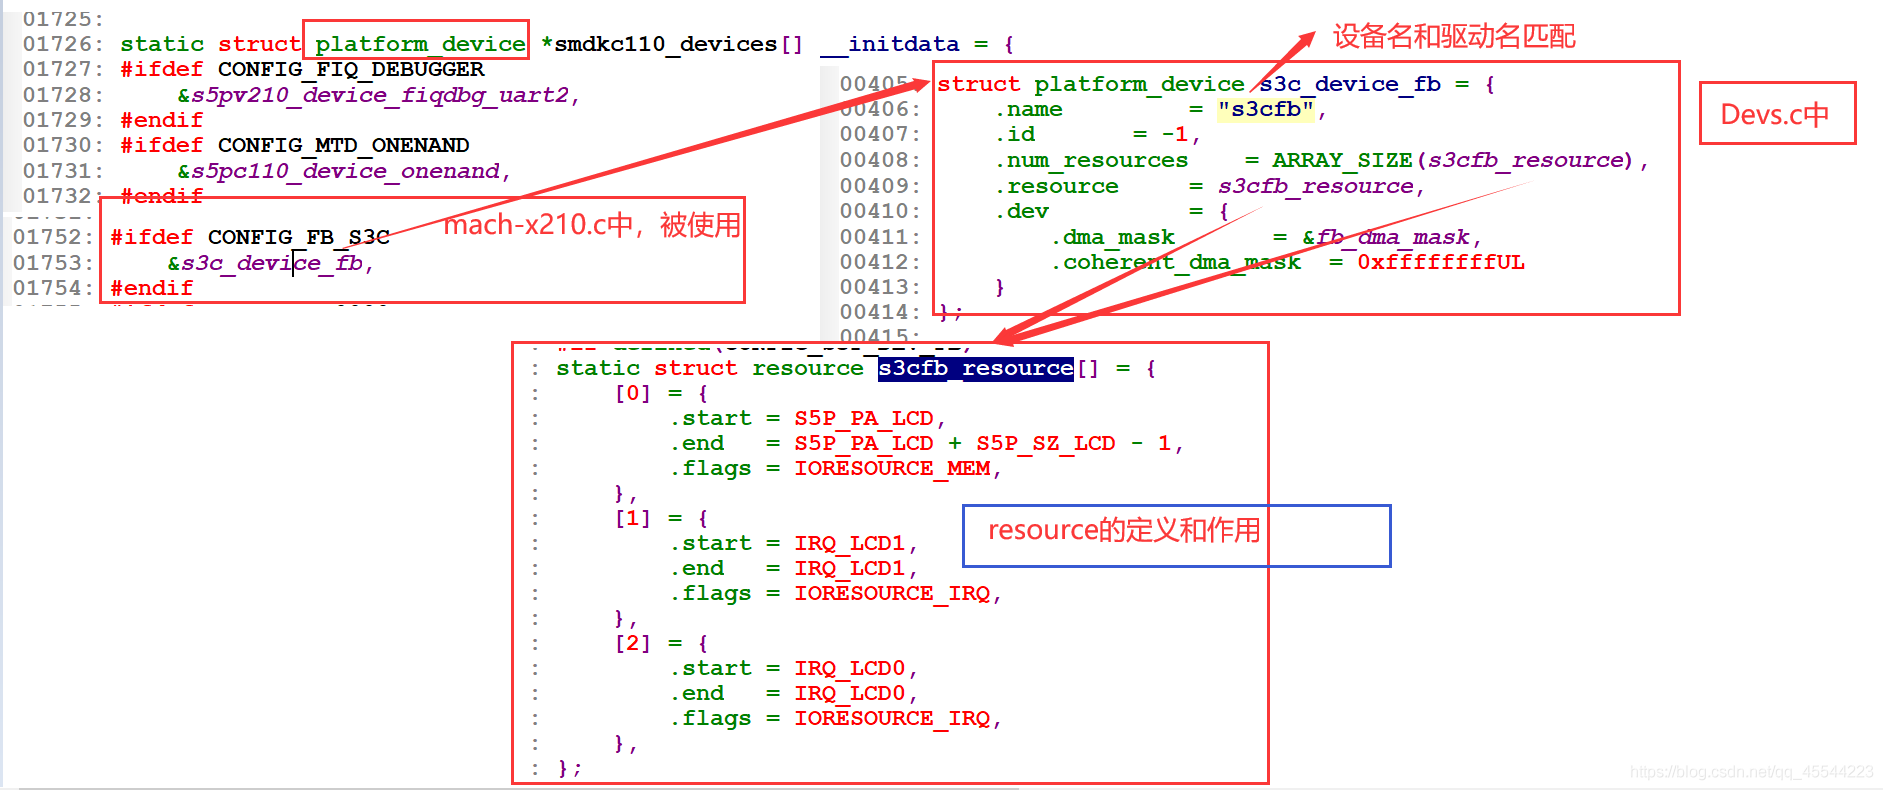Click s3cfb_resource value on line 00409
Viewport: 1883px width, 790px height.
click(x=1316, y=186)
